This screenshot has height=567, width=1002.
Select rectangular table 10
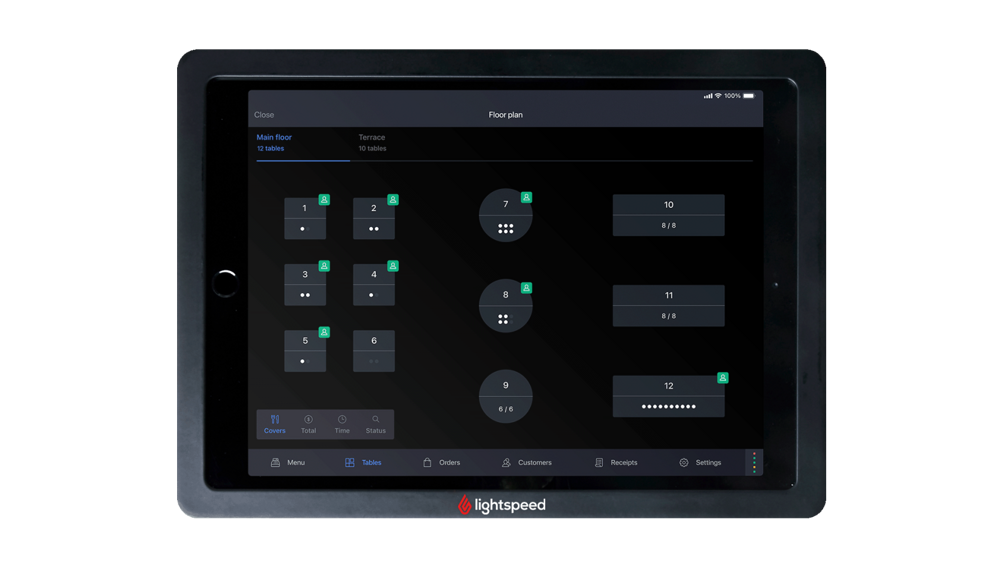tap(668, 215)
